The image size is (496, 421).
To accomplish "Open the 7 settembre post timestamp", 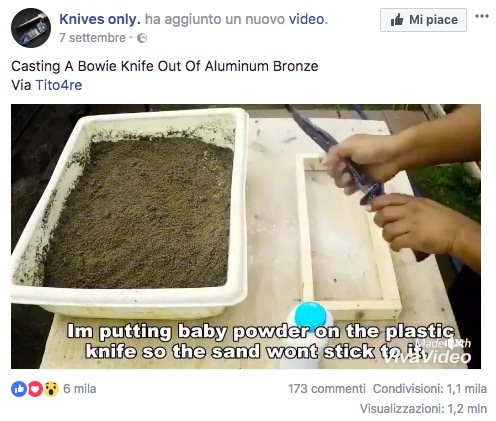I will pos(92,38).
